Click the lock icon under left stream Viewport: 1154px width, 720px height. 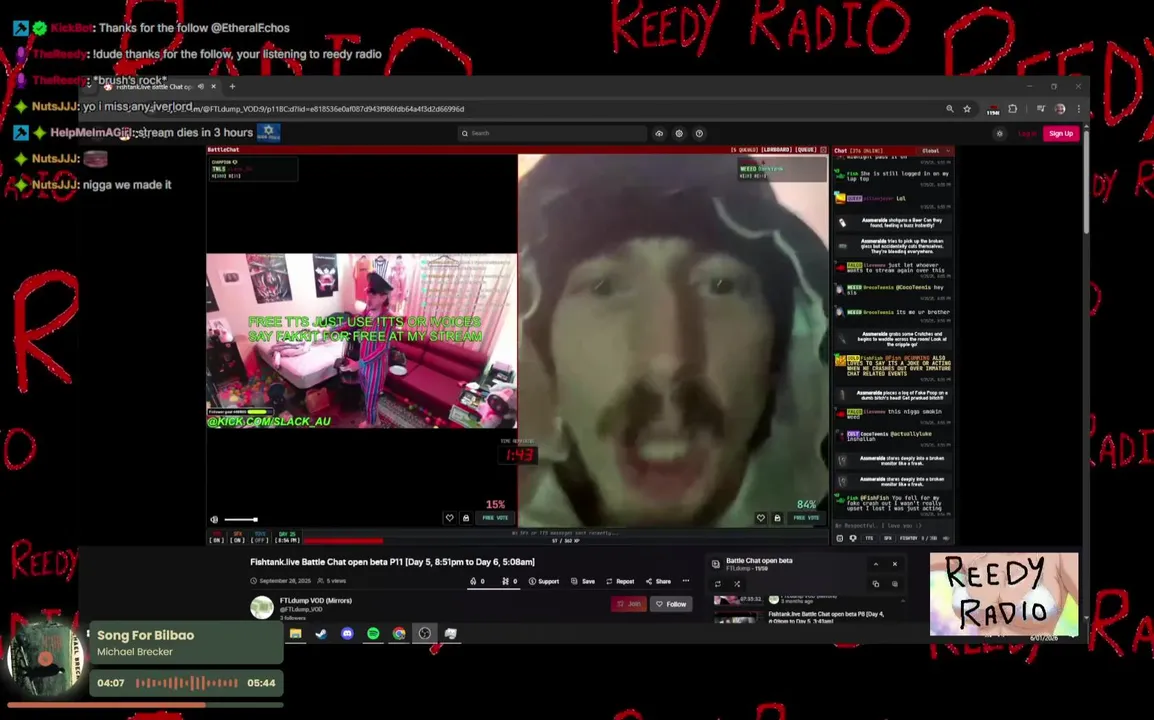(x=466, y=518)
